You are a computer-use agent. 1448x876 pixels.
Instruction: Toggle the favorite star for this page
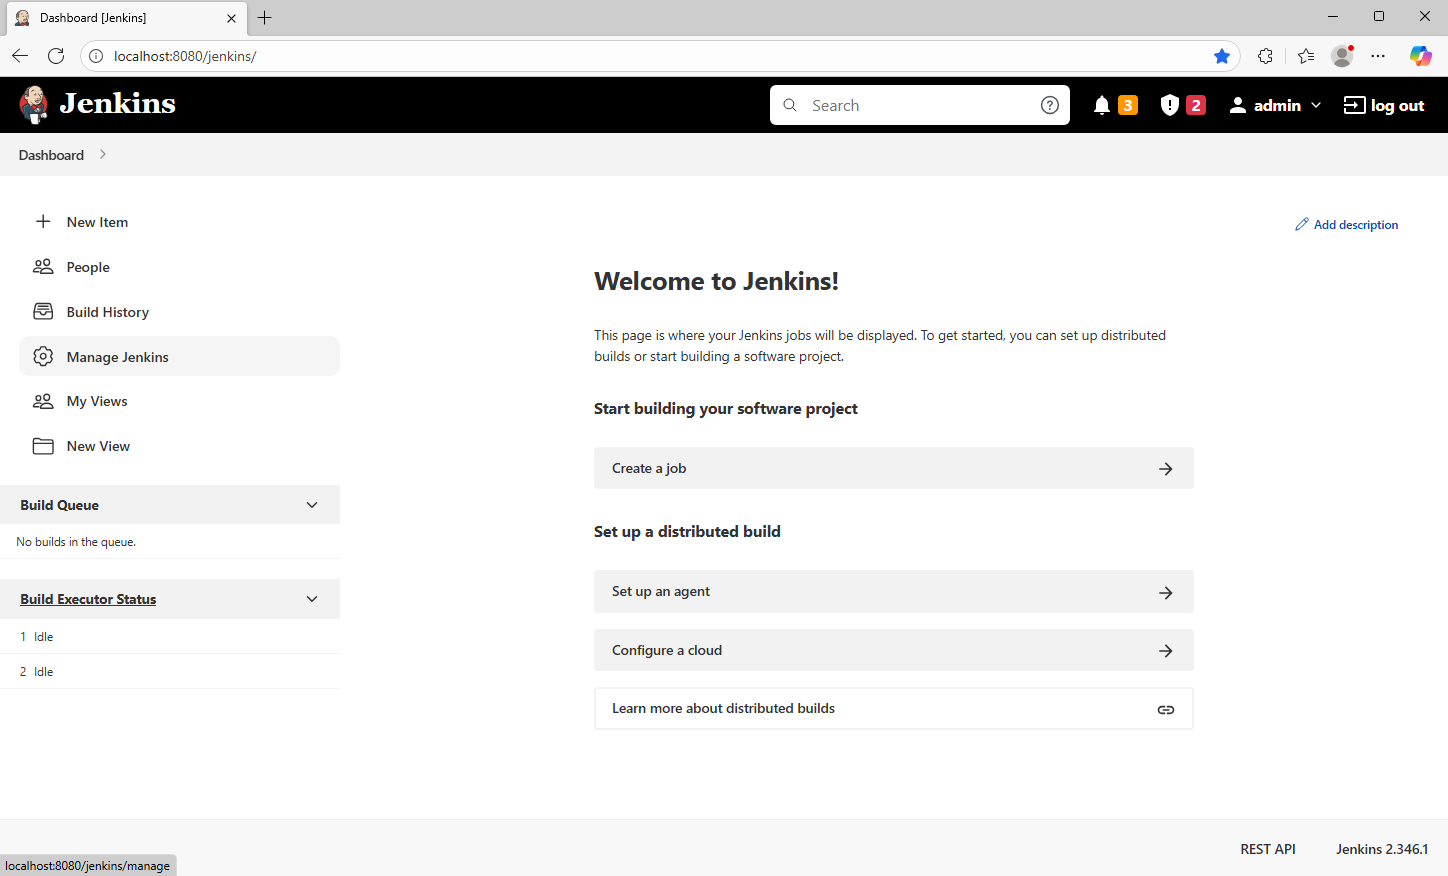click(x=1222, y=56)
